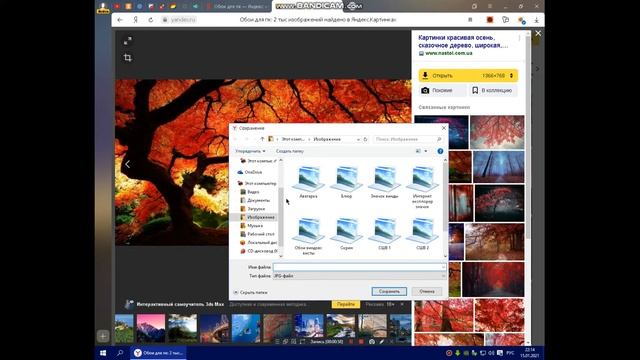Click yellow Открыть button in sidebar
The height and width of the screenshot is (360, 640).
(x=448, y=76)
